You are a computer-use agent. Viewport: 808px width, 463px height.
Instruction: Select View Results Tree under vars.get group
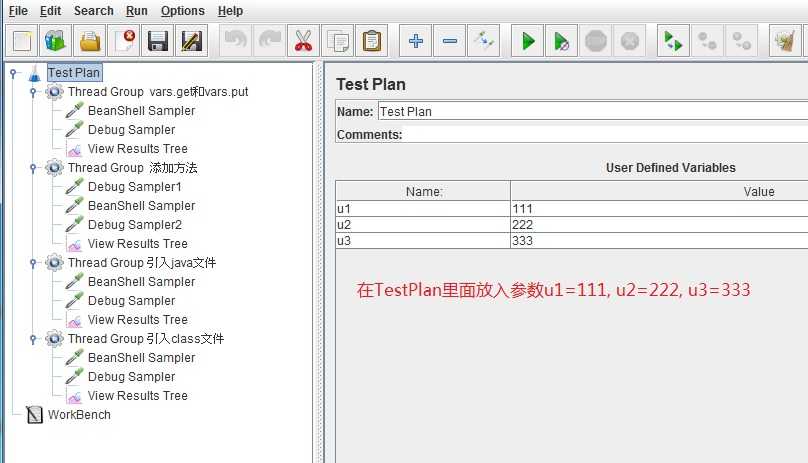click(x=138, y=149)
